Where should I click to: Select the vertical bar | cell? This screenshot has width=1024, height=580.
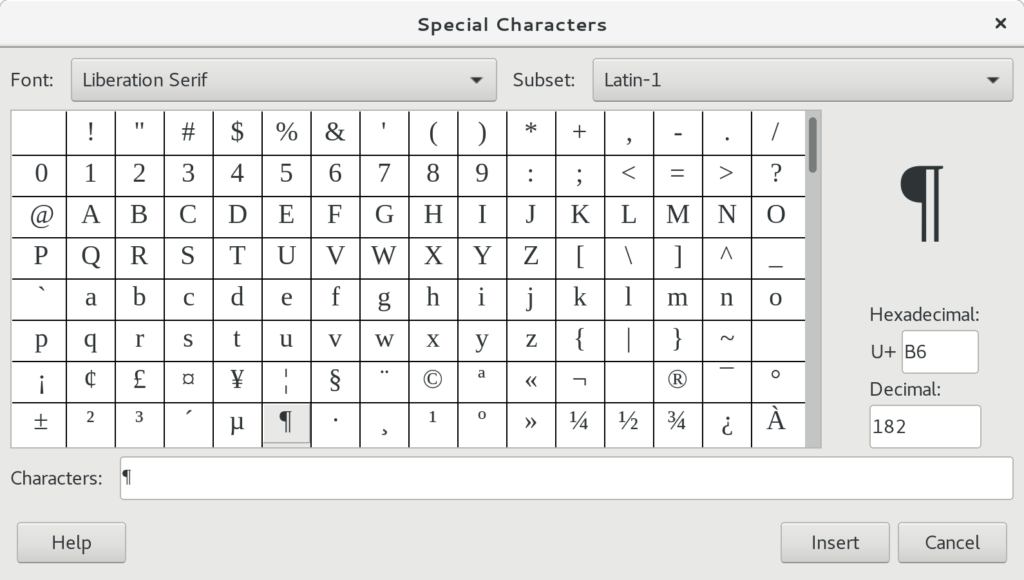pos(629,340)
